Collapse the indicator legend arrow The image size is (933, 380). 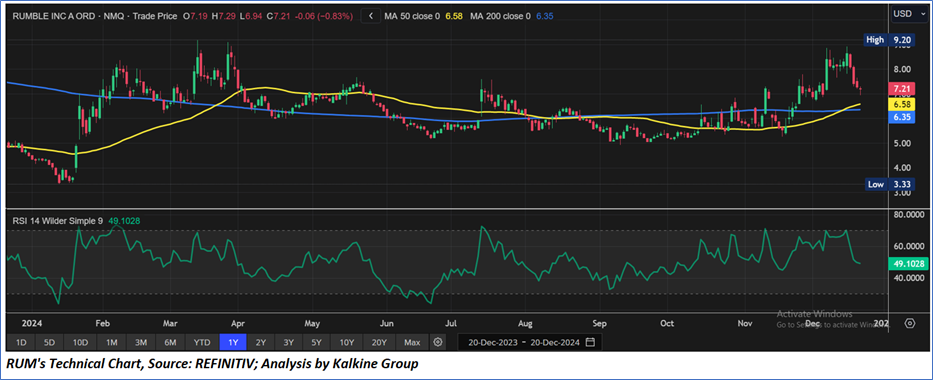click(x=371, y=17)
